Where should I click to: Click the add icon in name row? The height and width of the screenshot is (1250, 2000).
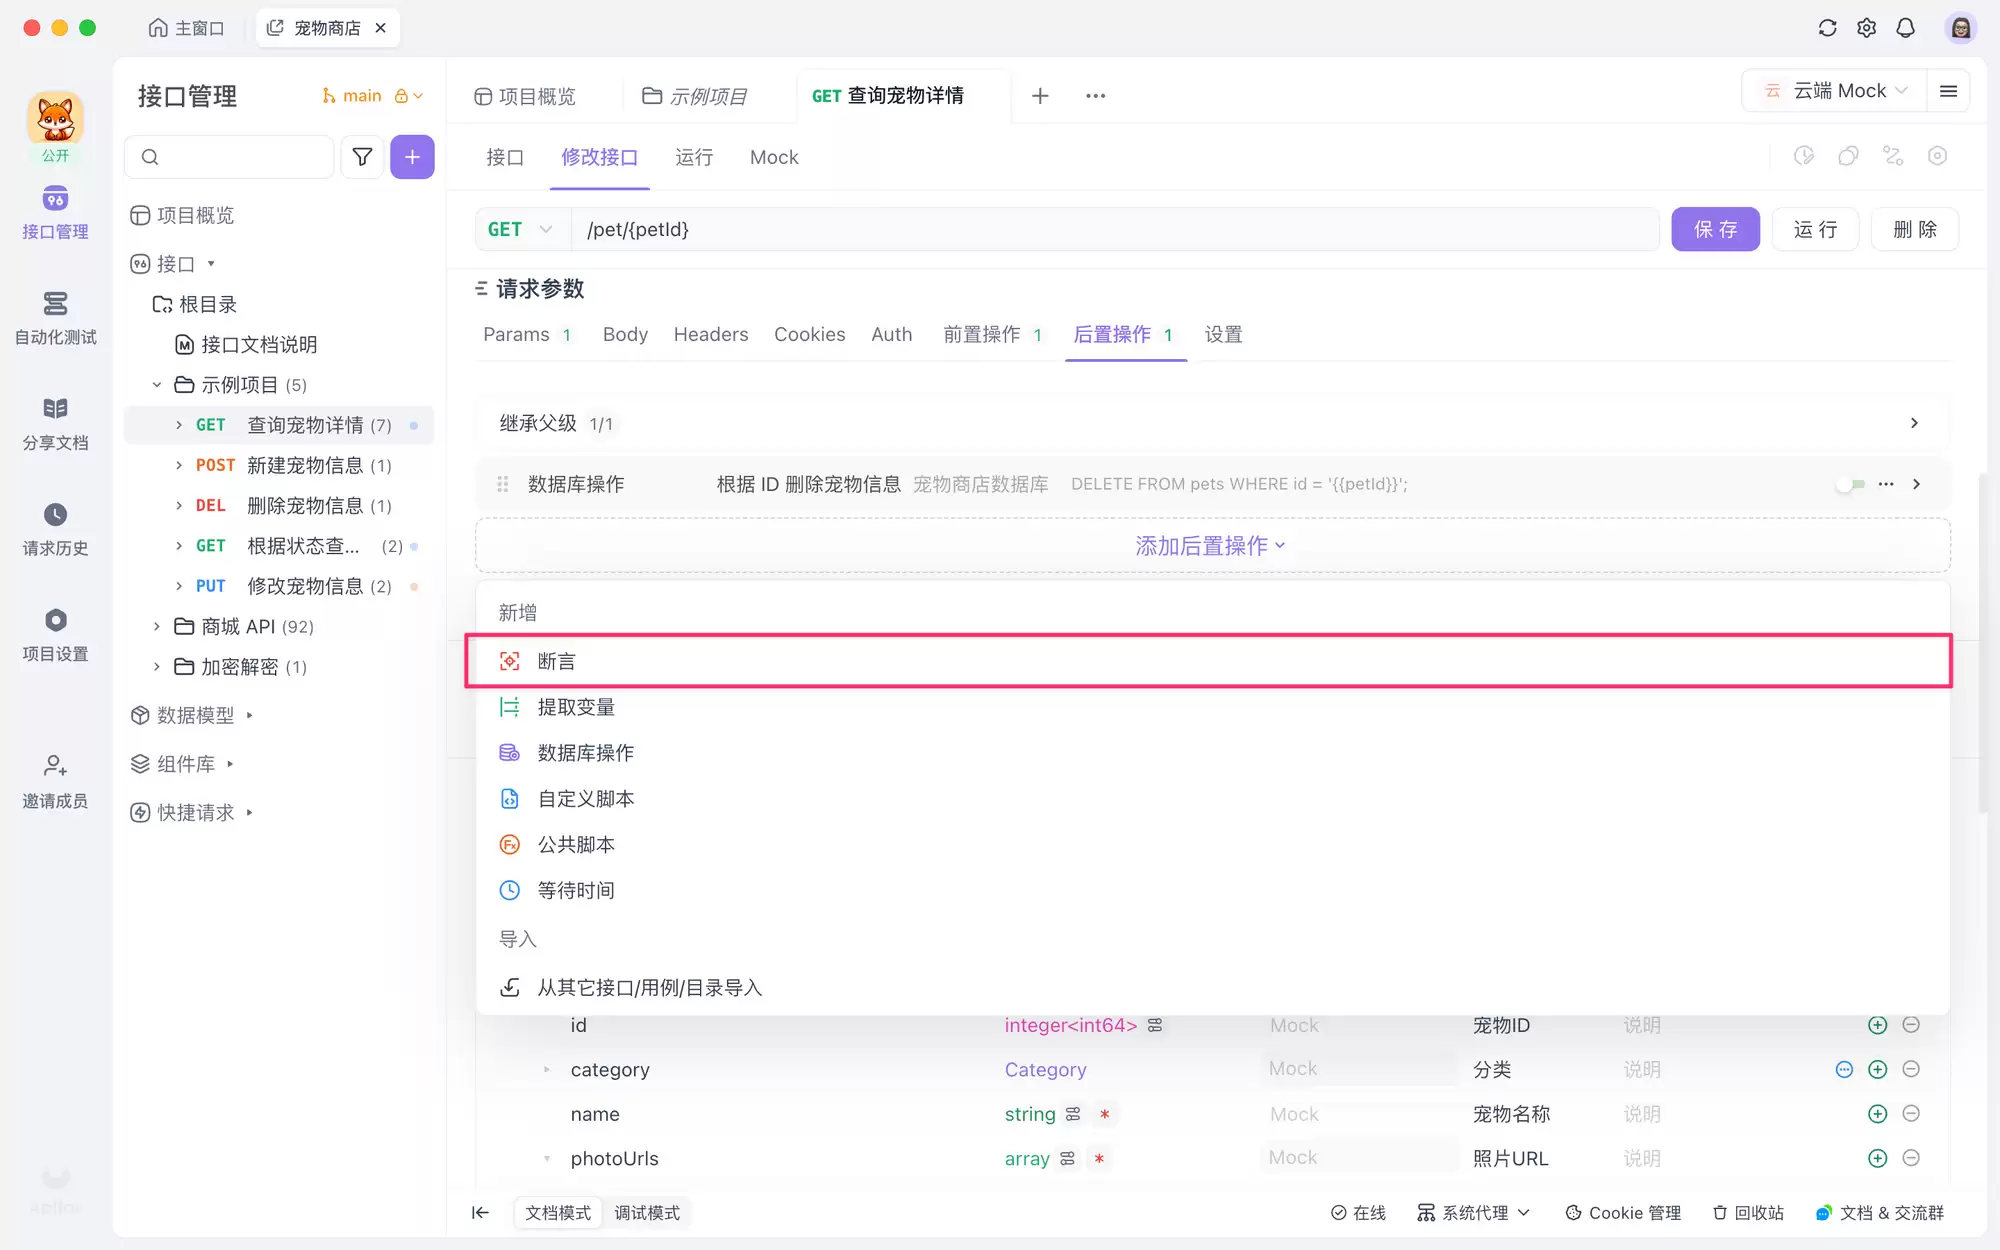[x=1877, y=1114]
